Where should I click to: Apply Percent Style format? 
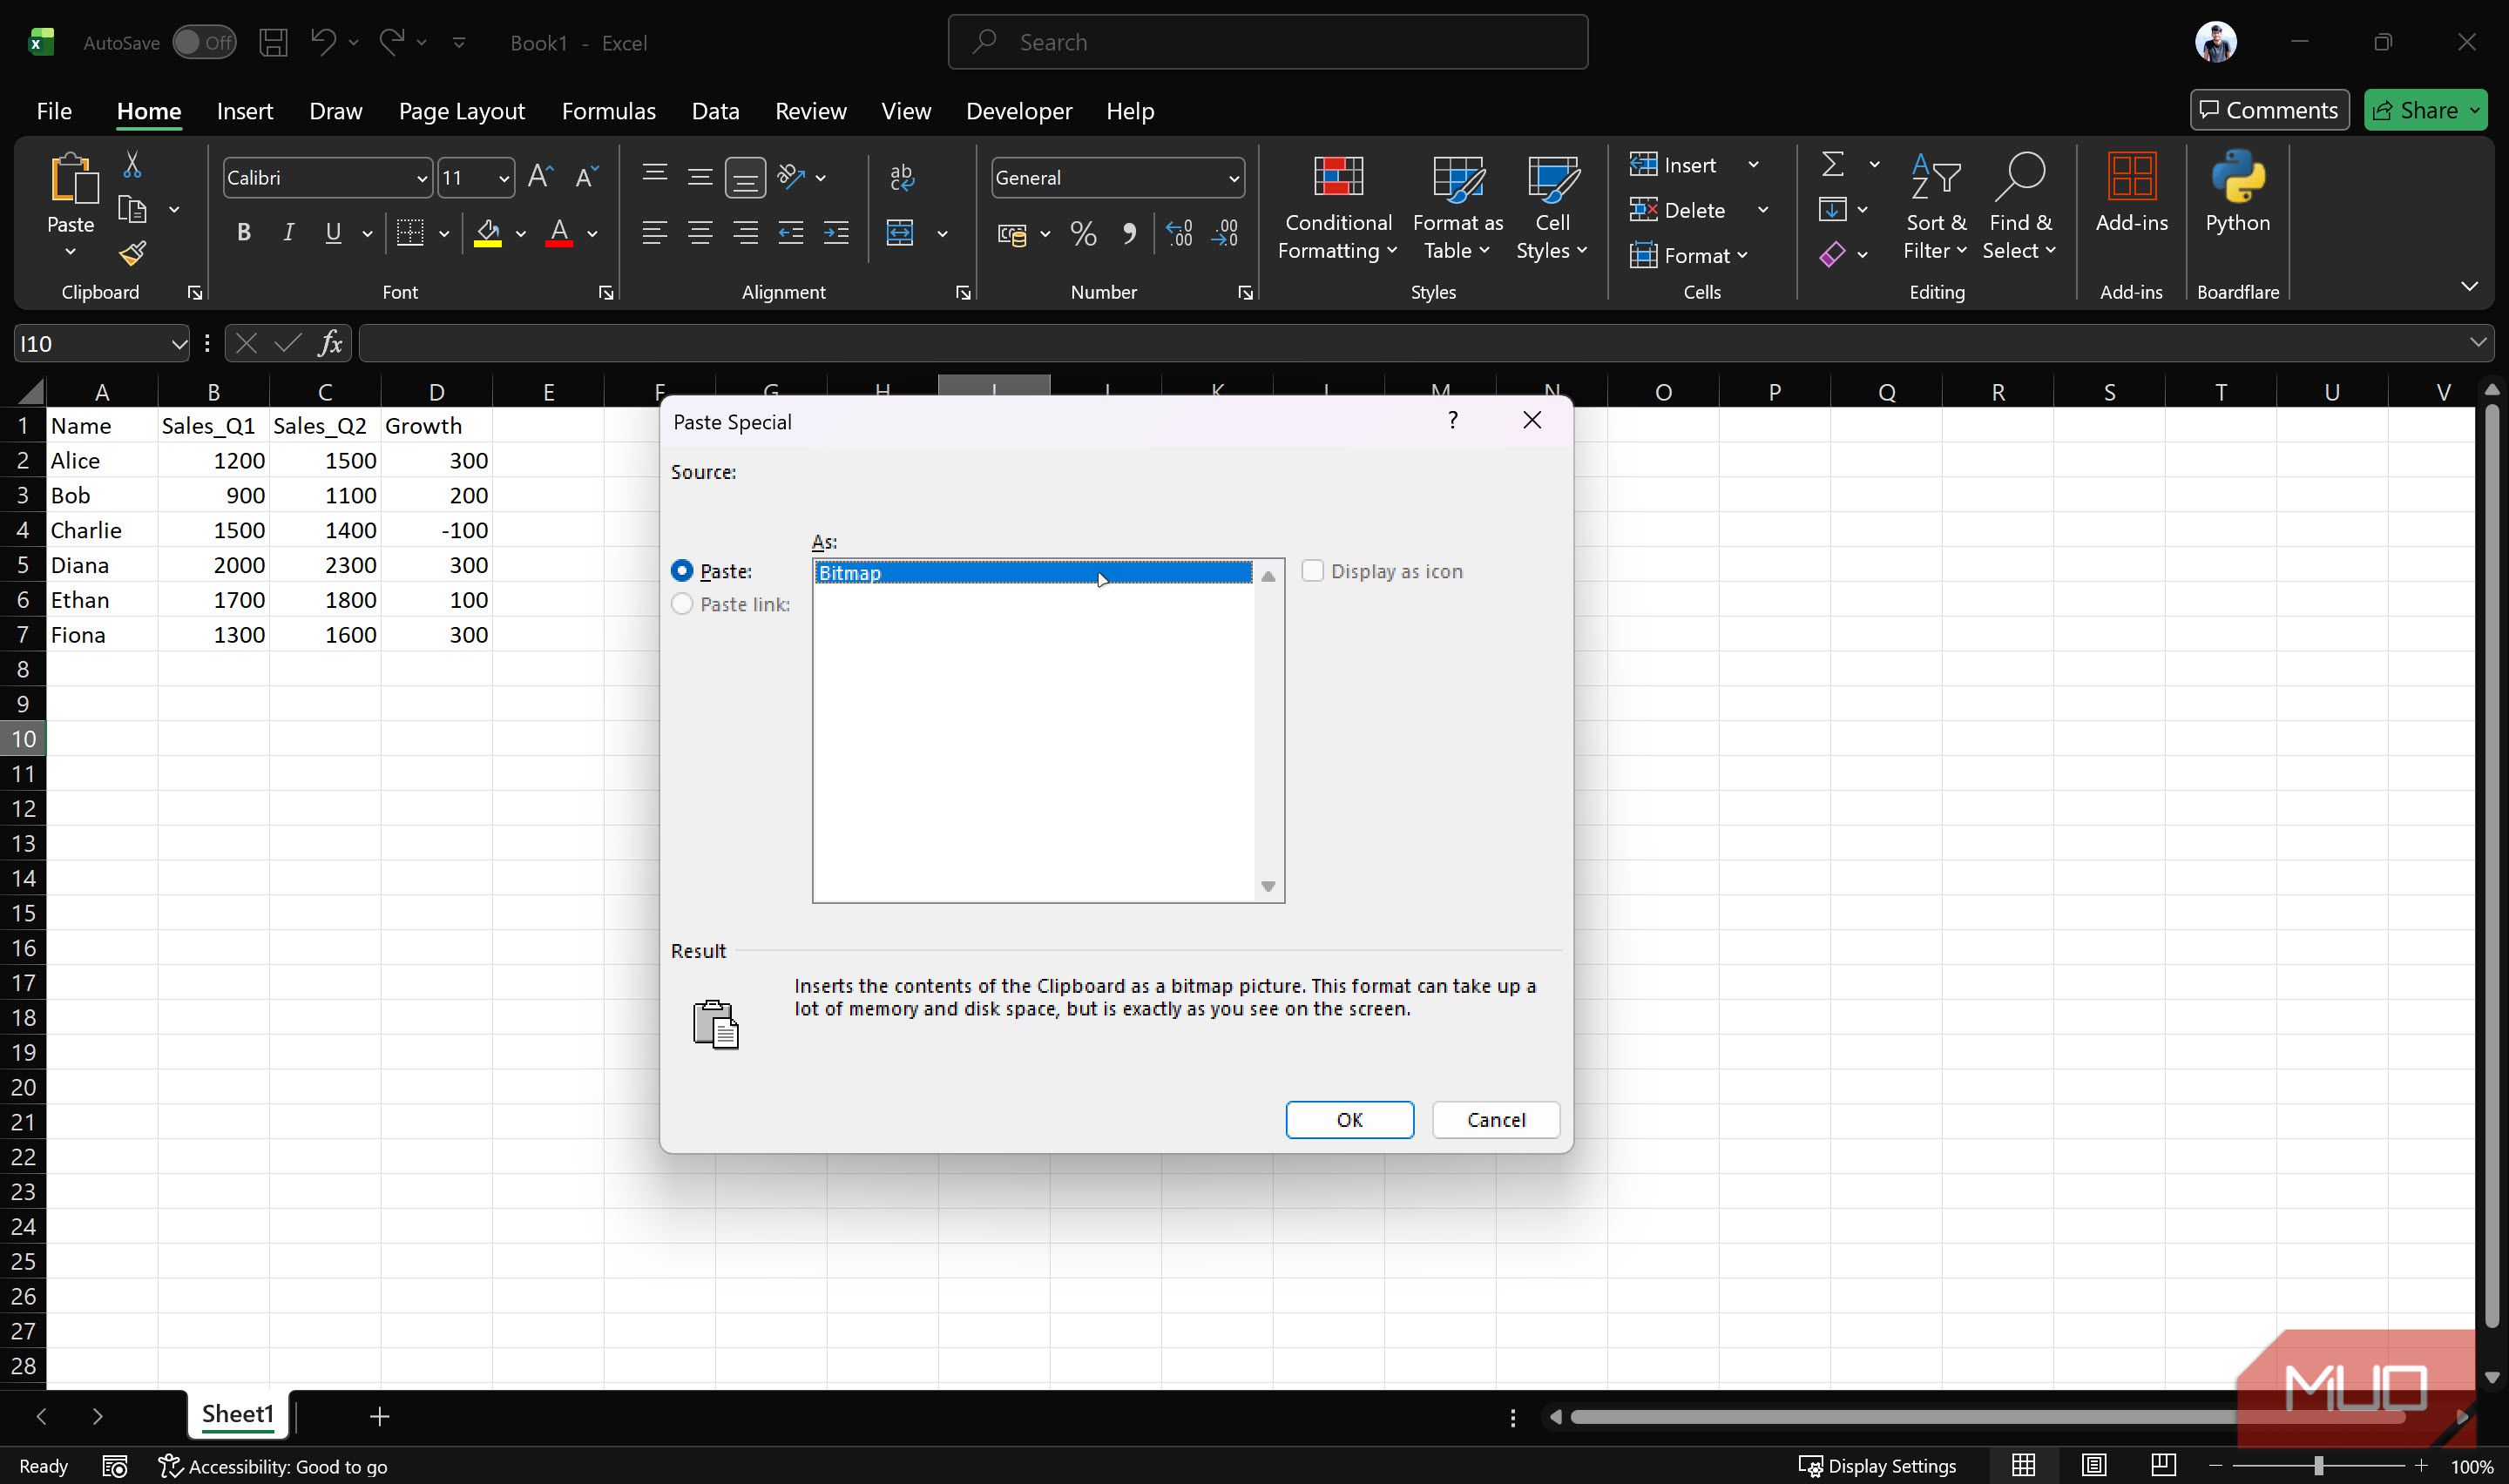point(1083,233)
